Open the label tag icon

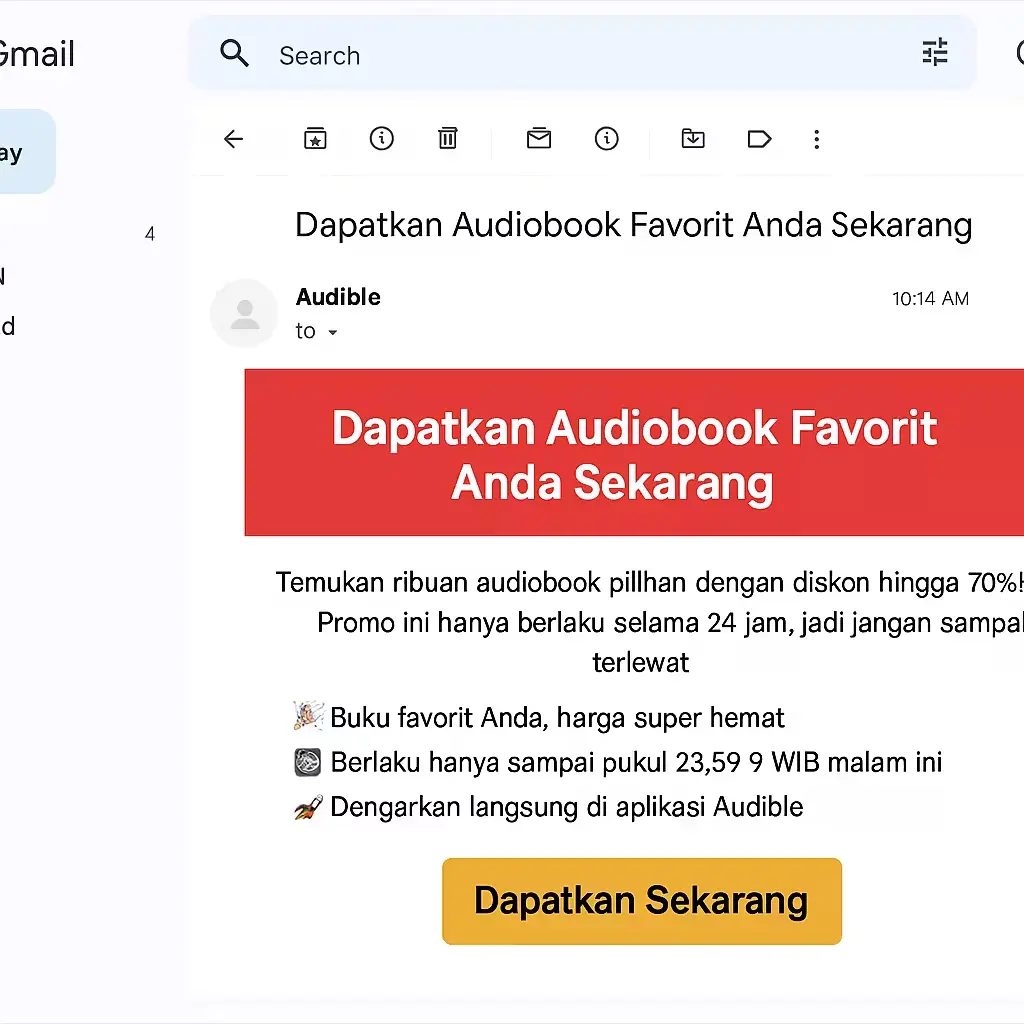tap(759, 139)
